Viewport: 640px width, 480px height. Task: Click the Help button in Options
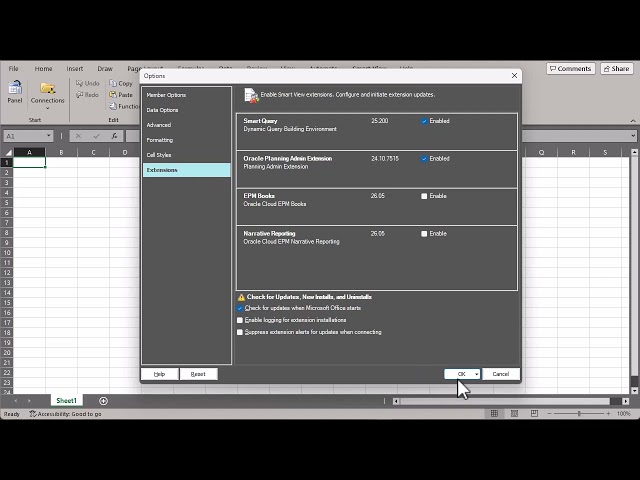[x=159, y=374]
